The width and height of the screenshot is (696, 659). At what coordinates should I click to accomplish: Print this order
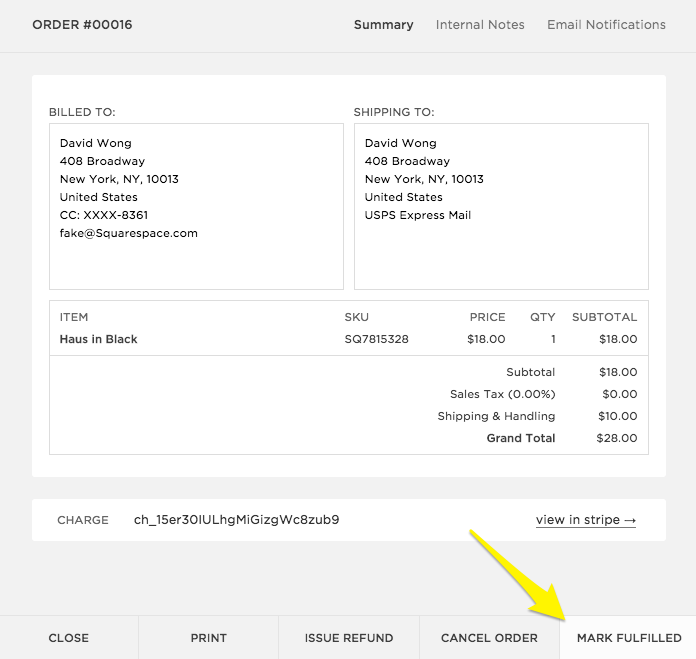coord(208,638)
